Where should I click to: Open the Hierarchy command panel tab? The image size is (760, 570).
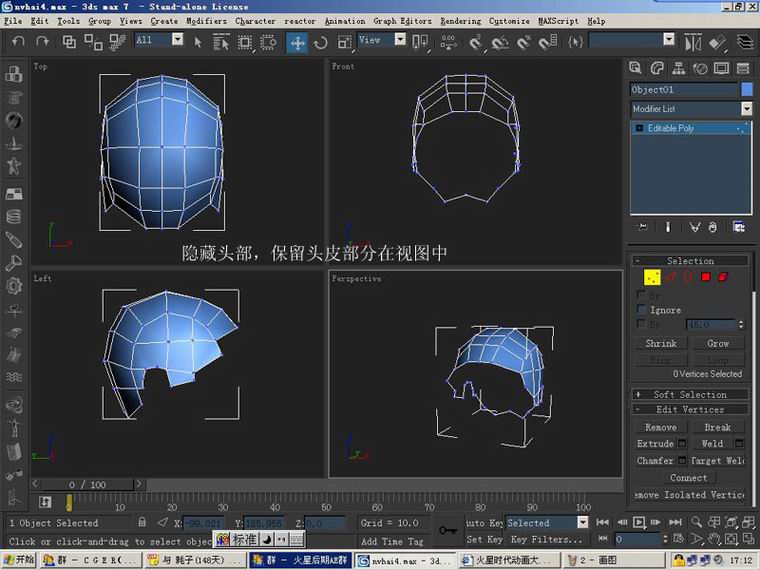click(679, 68)
